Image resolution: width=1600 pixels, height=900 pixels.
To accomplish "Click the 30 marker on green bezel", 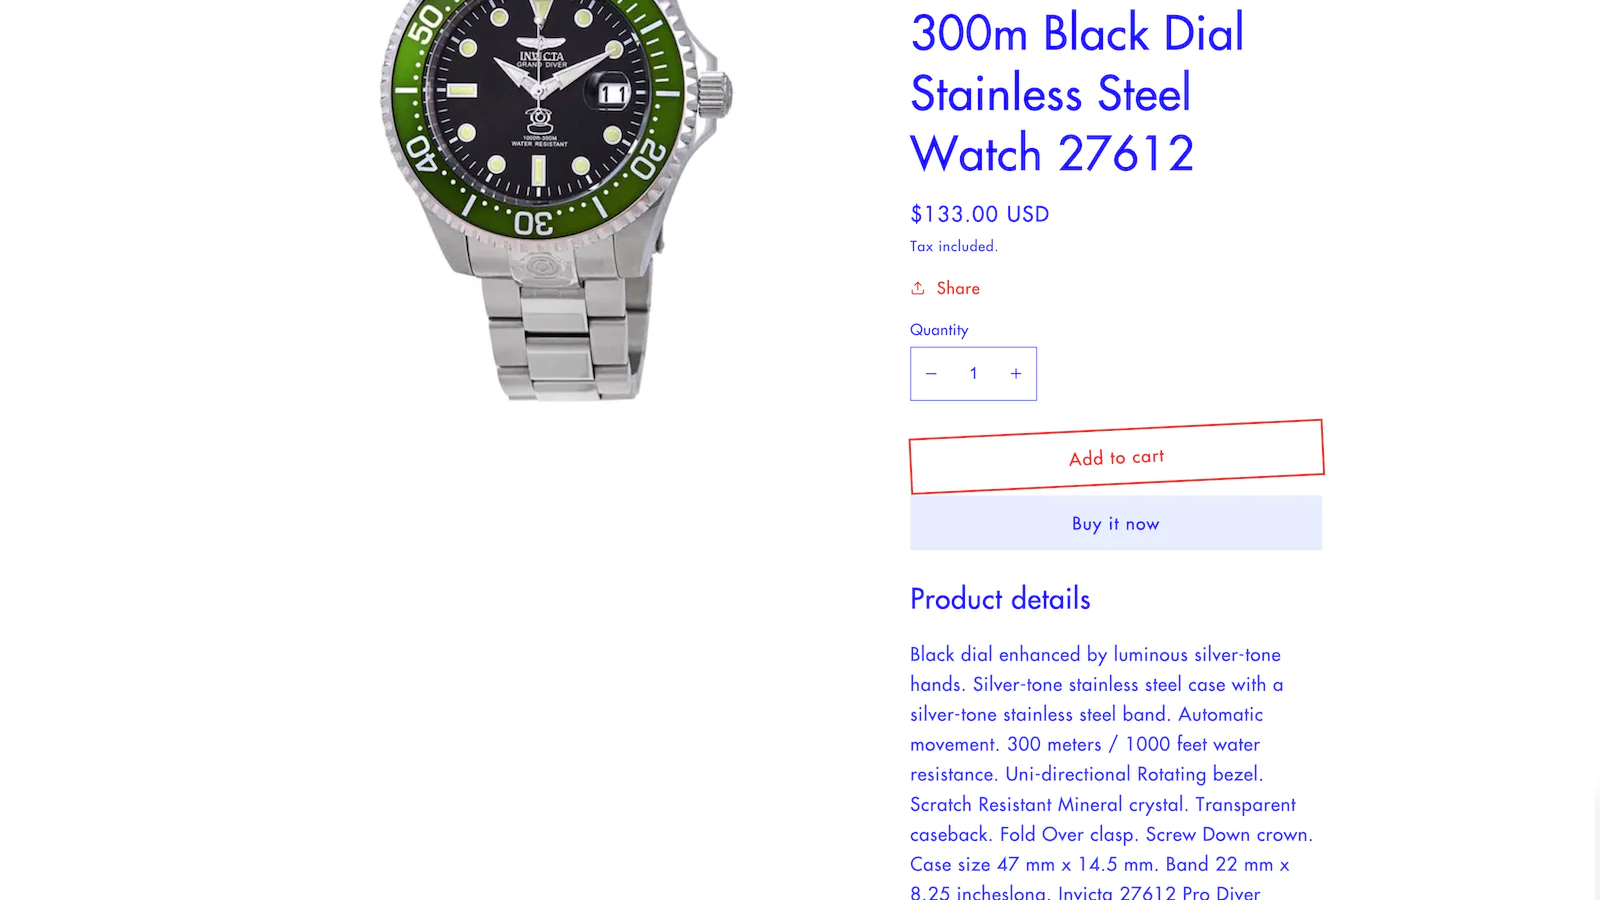I will (533, 222).
